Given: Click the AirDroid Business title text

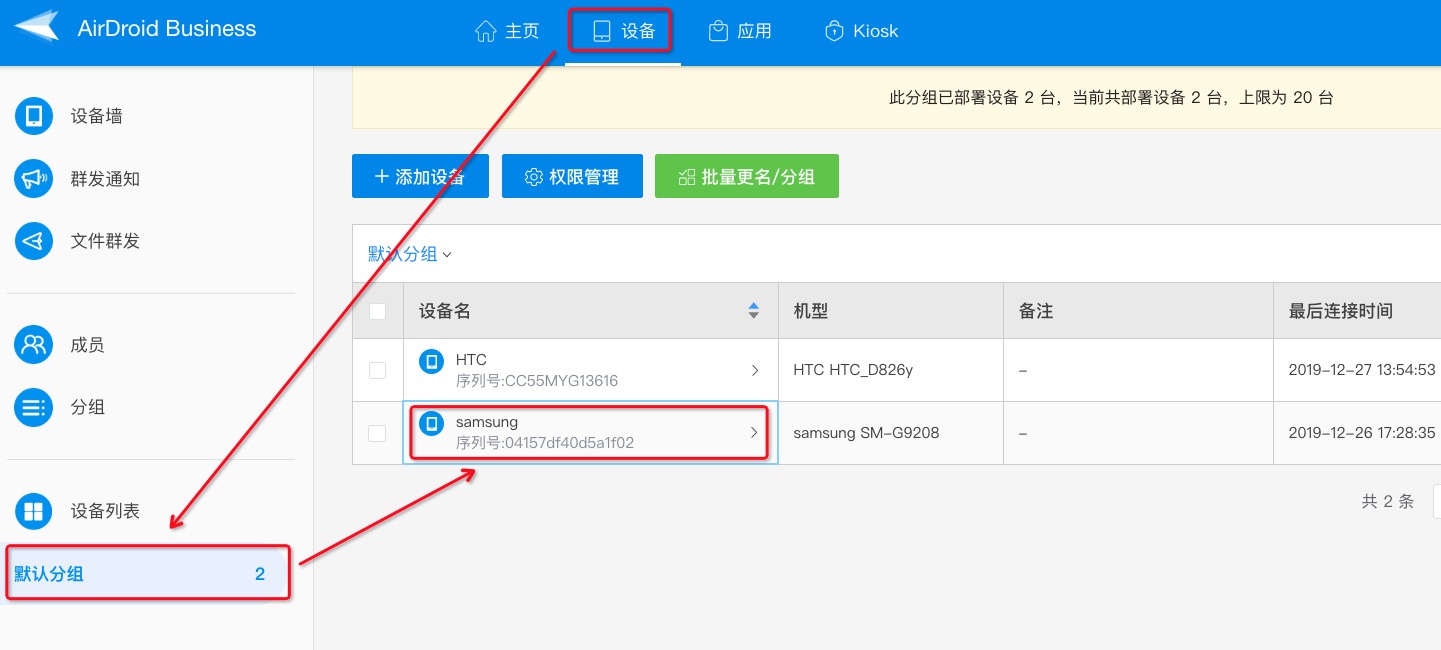Looking at the screenshot, I should click(167, 29).
